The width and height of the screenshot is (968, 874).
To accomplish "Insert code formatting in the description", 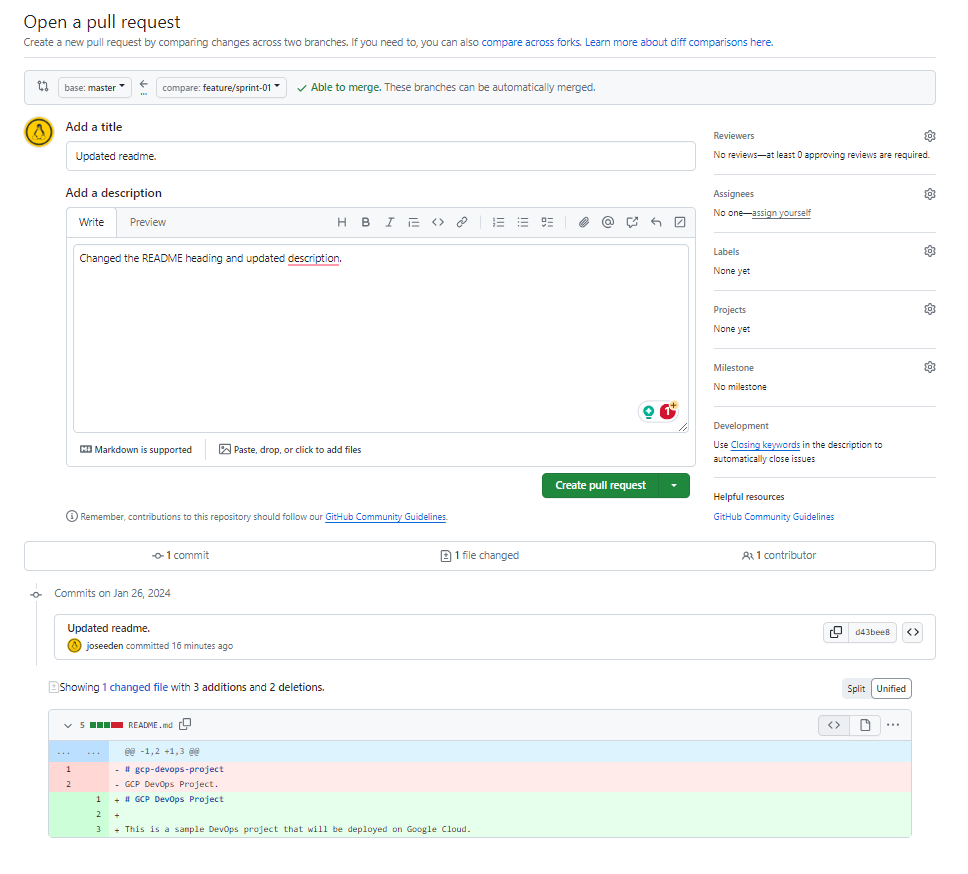I will (x=438, y=222).
